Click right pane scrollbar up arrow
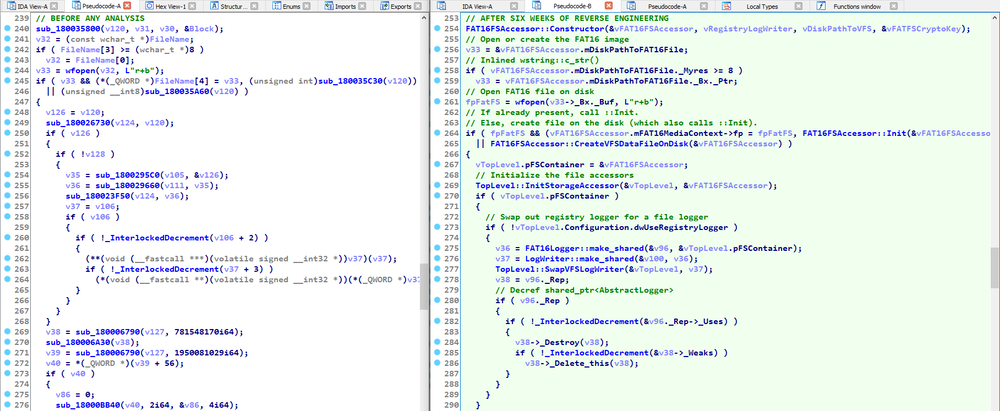This screenshot has width=1000, height=411. point(996,20)
